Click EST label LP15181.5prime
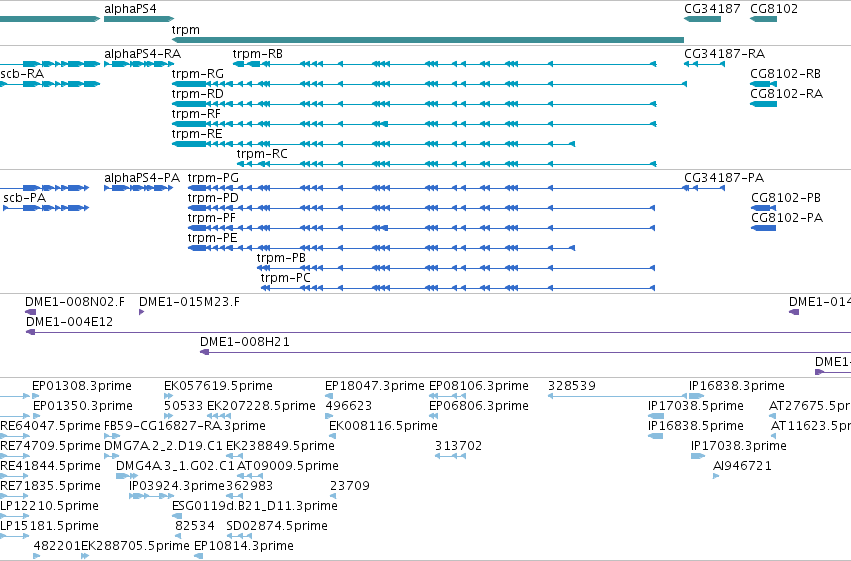851x561 pixels. [49, 526]
